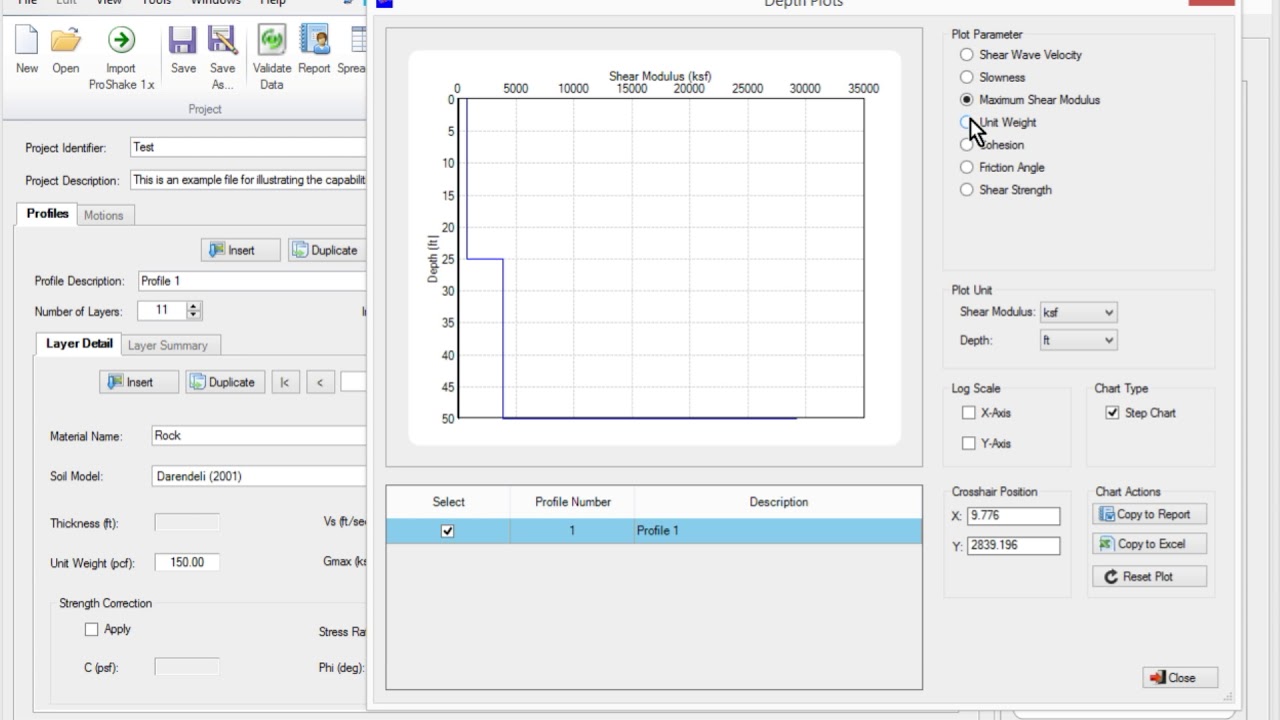
Task: Apply strength correction checkbox
Action: (92, 629)
